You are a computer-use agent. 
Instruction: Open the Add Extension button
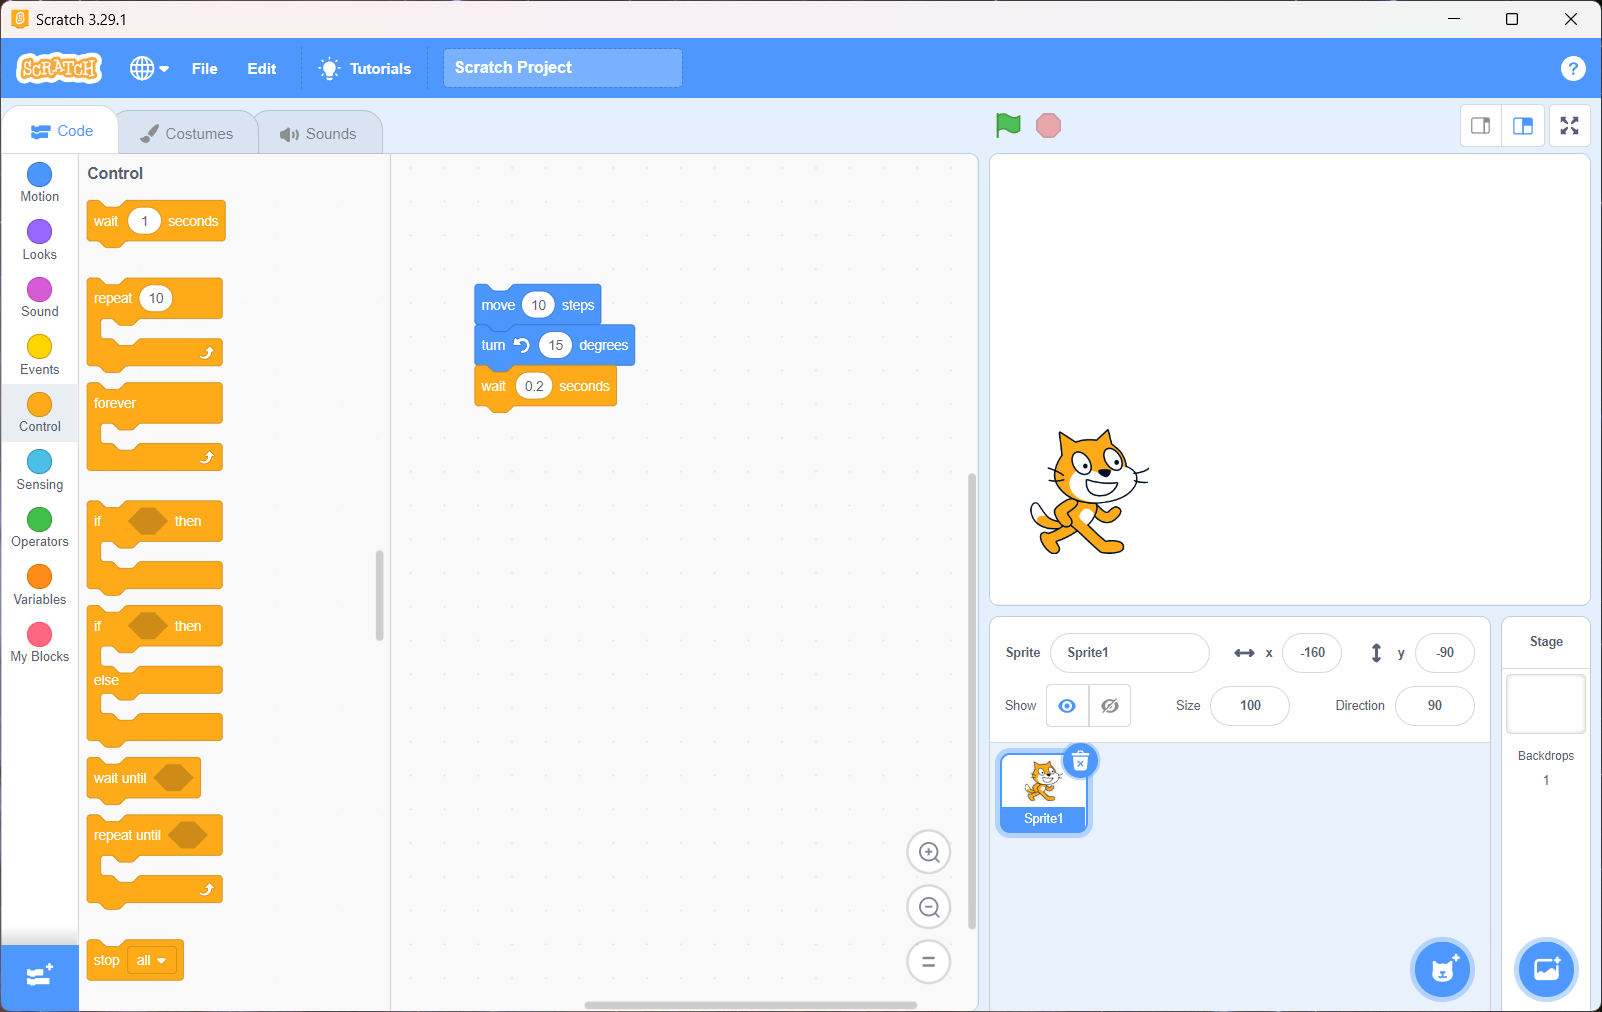[40, 976]
